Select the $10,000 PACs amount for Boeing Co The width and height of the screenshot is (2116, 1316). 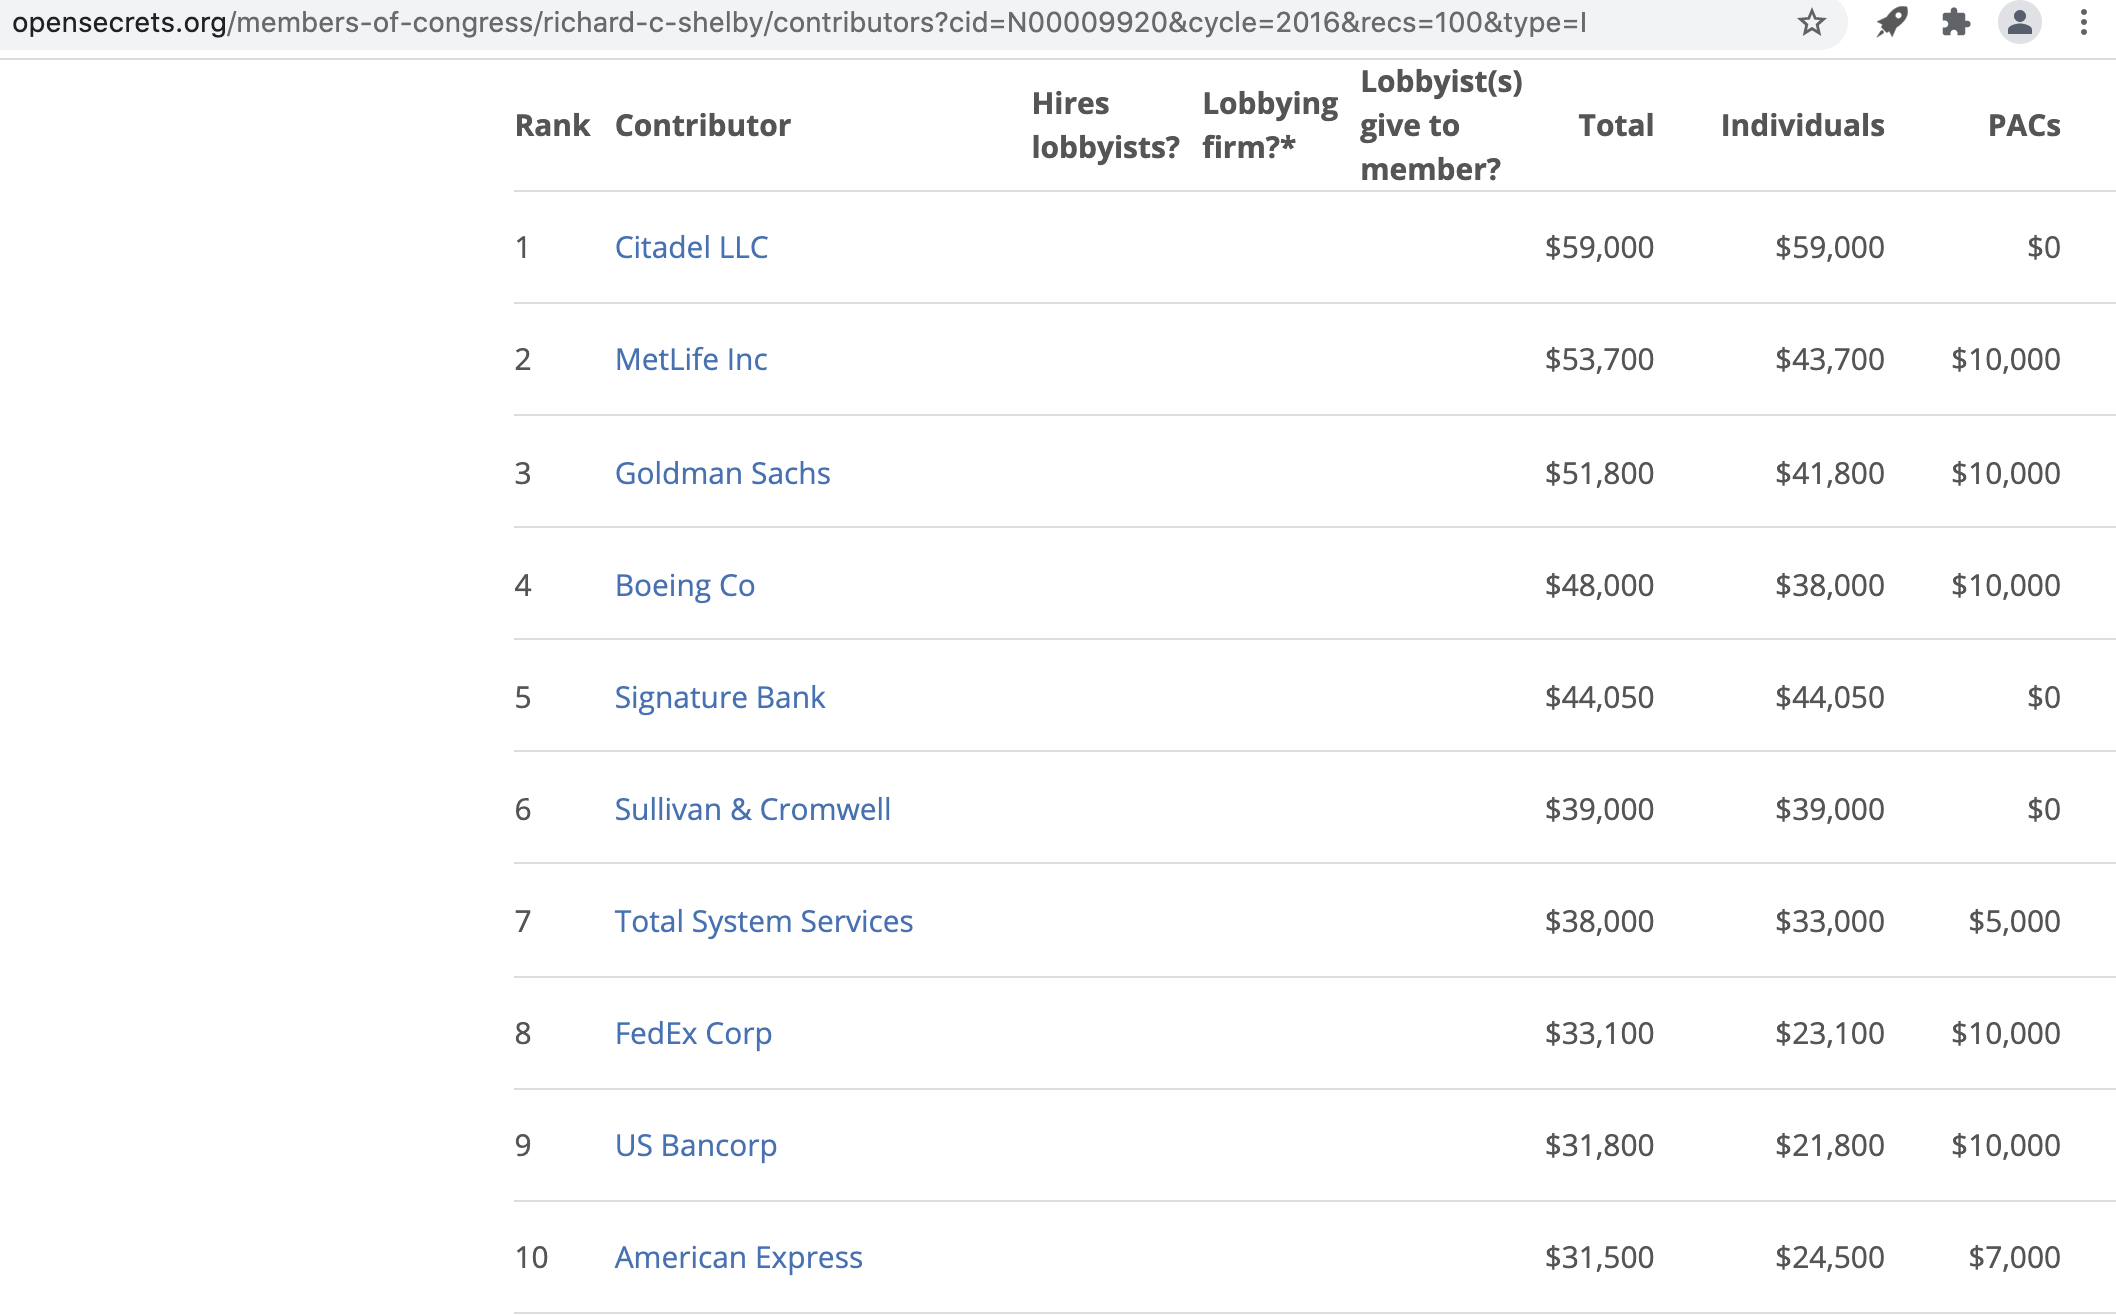pos(2005,585)
